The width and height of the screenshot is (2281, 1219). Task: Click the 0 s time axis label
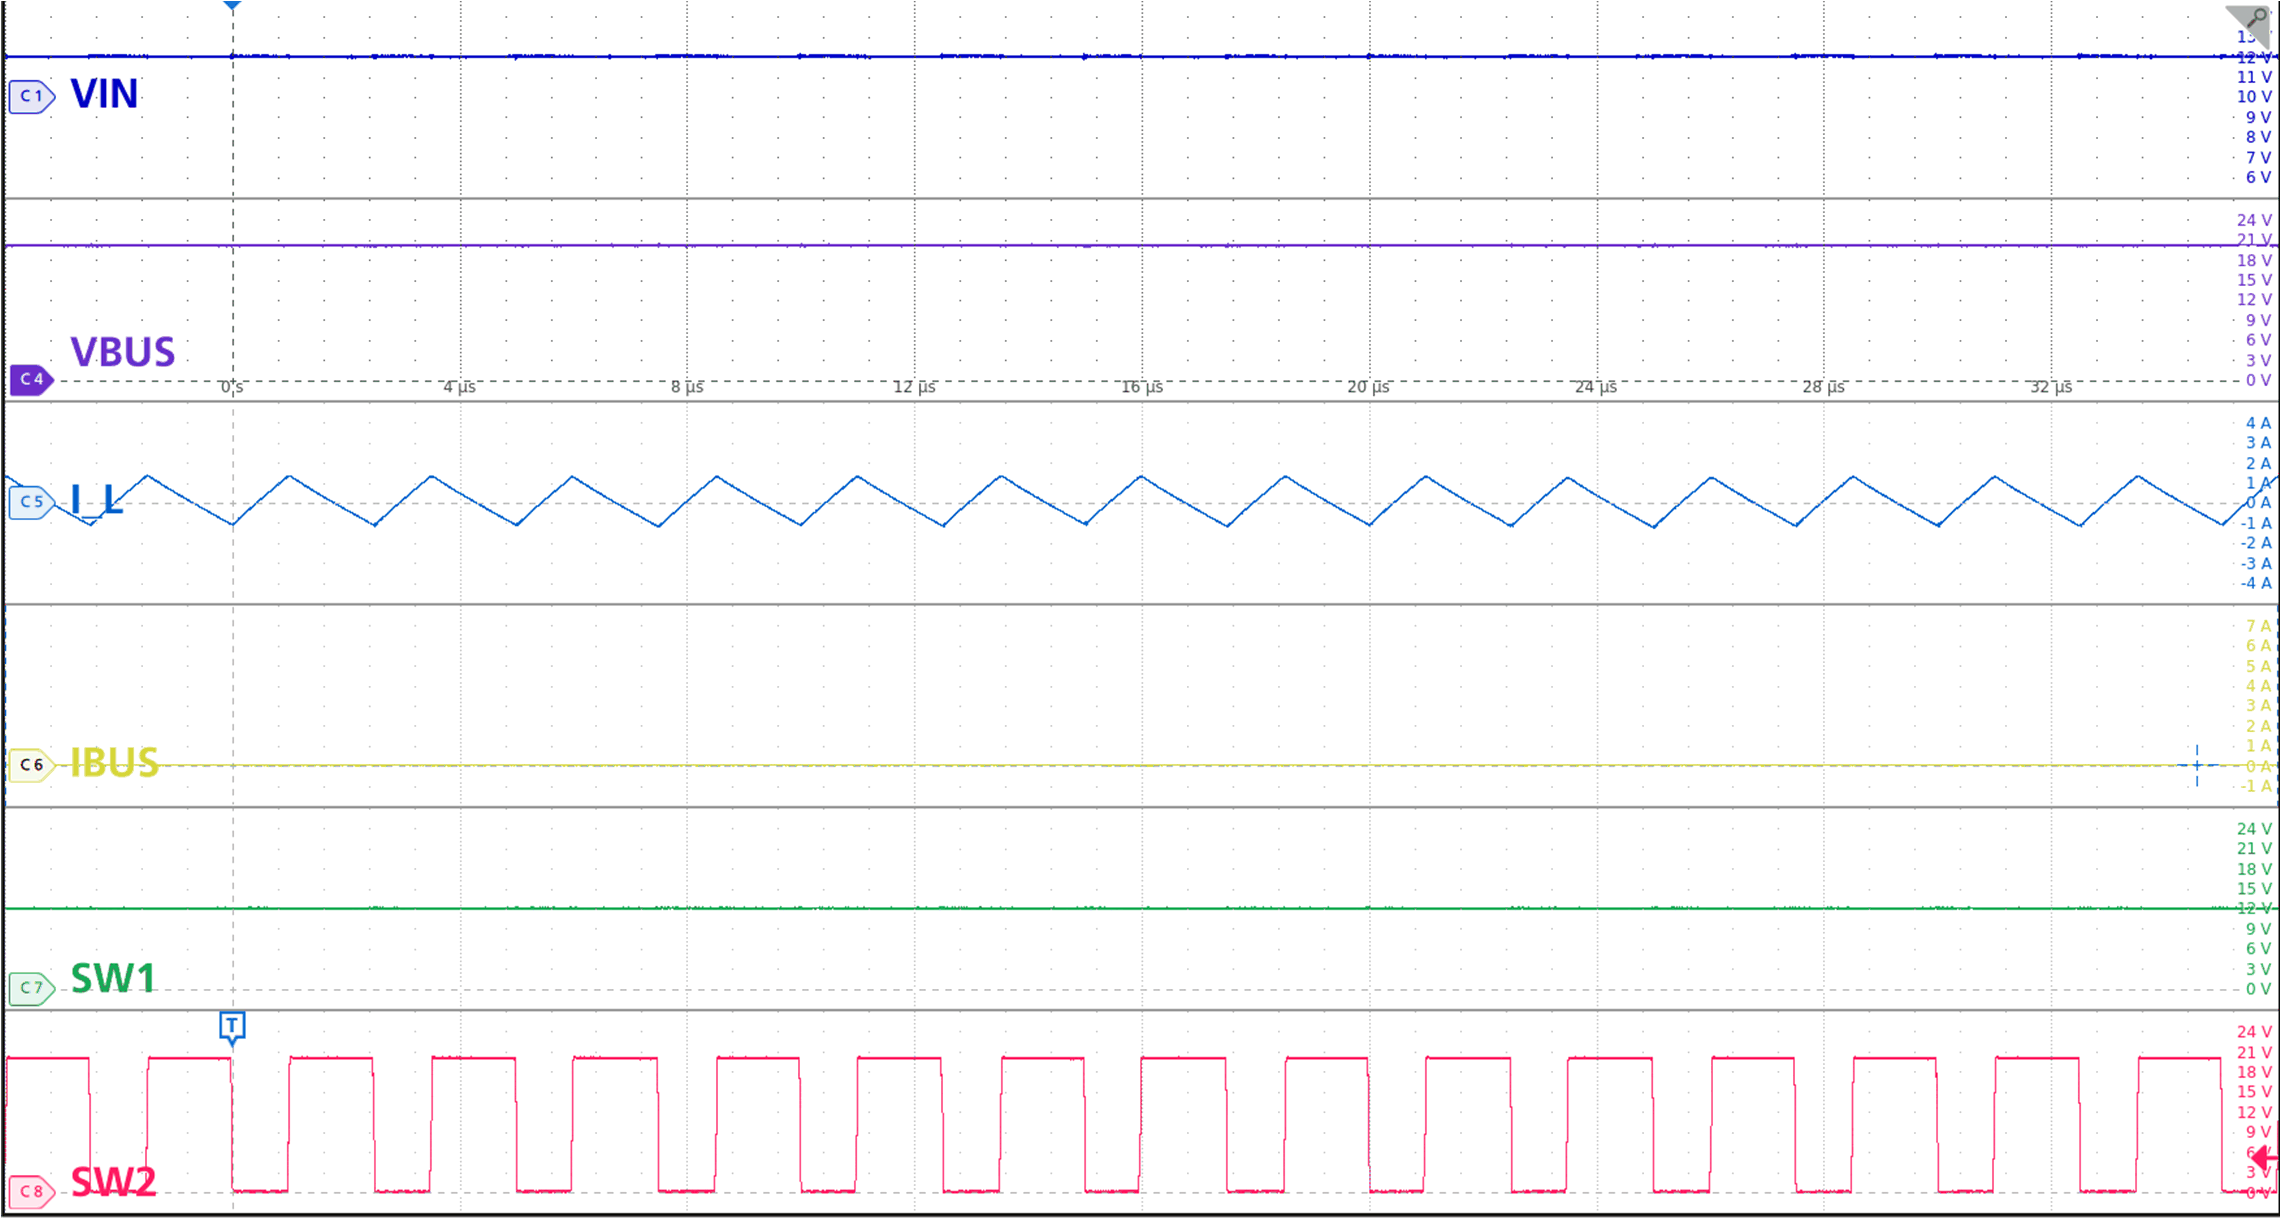pyautogui.click(x=232, y=388)
